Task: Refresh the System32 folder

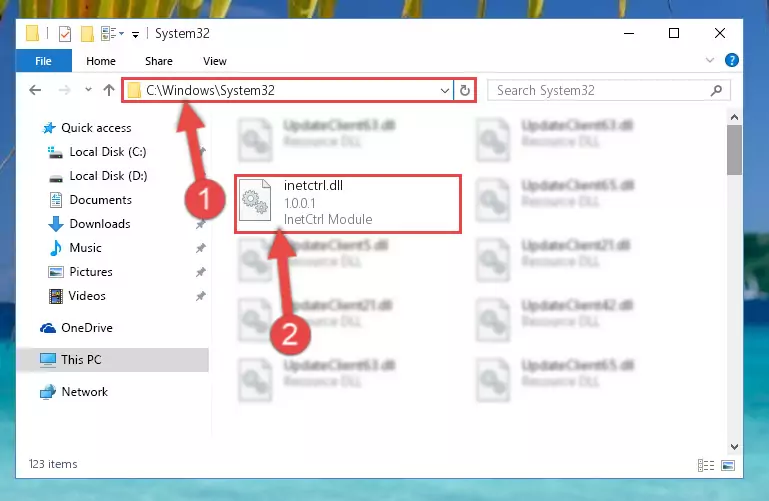Action: pyautogui.click(x=464, y=90)
